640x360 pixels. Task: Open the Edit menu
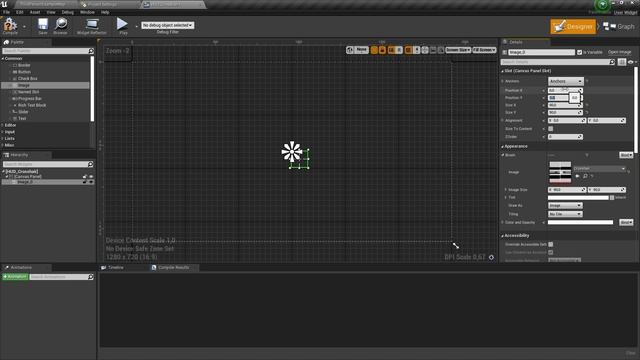pos(20,12)
